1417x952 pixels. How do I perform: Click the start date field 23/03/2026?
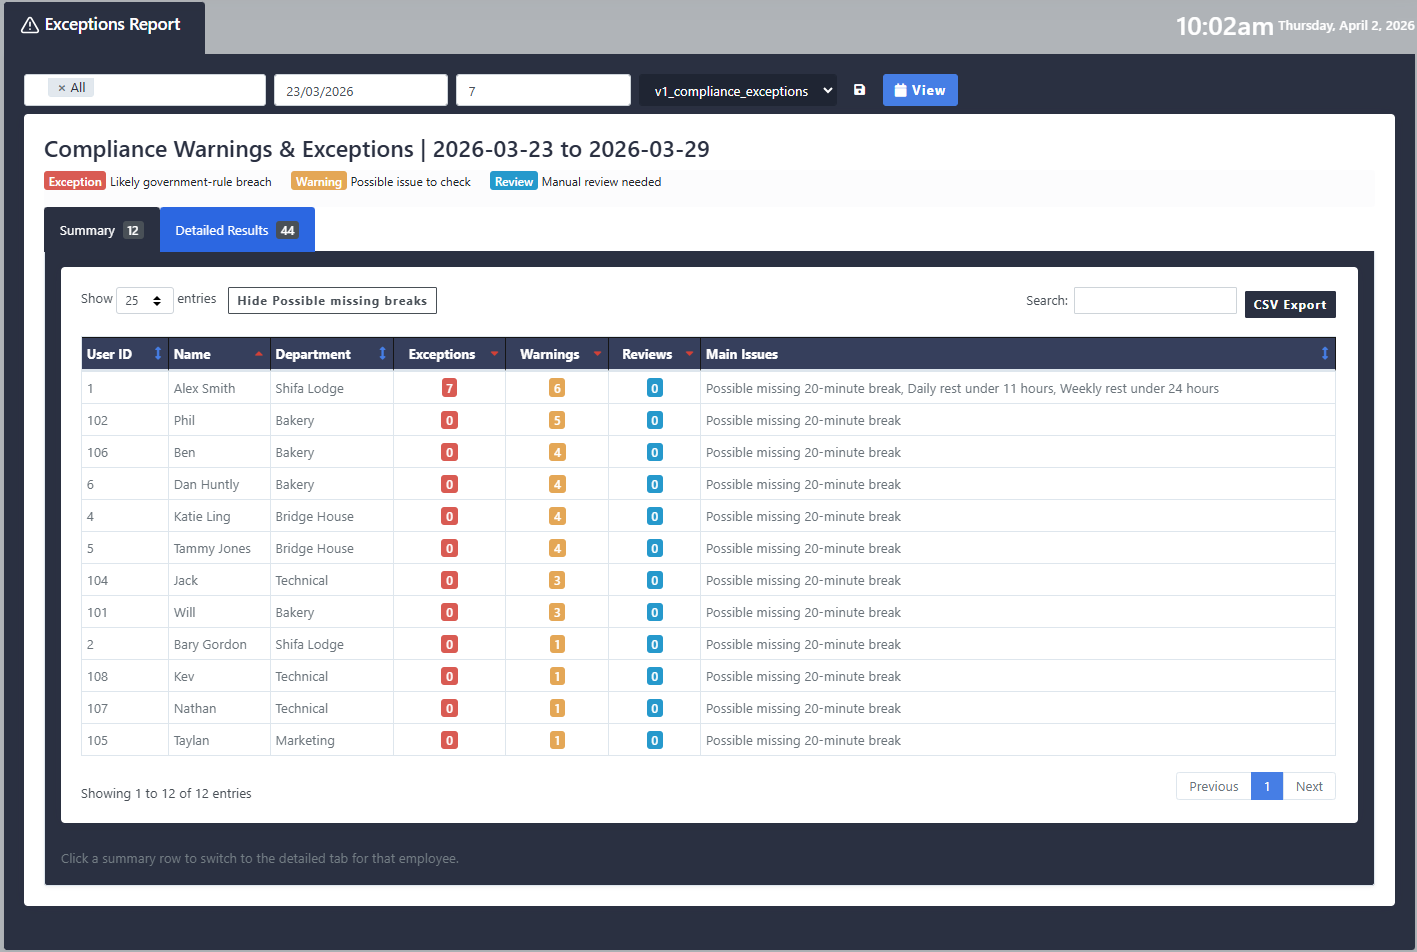(360, 91)
